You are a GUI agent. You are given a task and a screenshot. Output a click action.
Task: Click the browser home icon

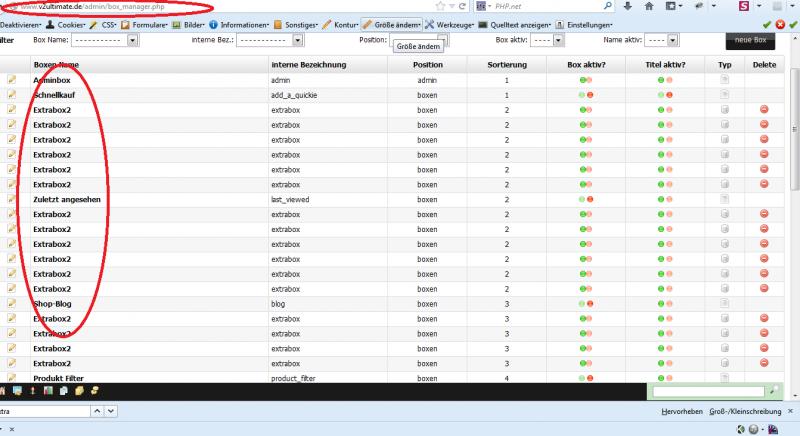[x=649, y=6]
